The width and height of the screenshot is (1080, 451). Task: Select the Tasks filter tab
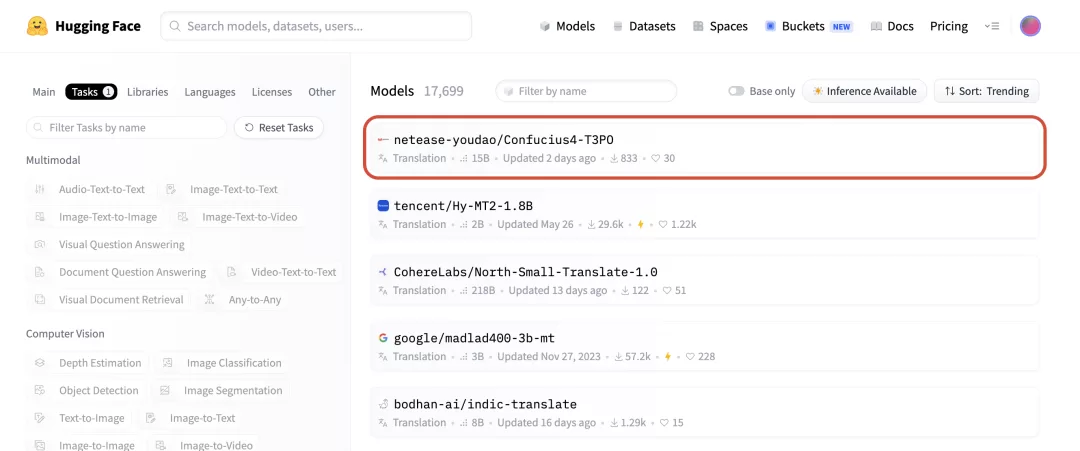pyautogui.click(x=91, y=92)
